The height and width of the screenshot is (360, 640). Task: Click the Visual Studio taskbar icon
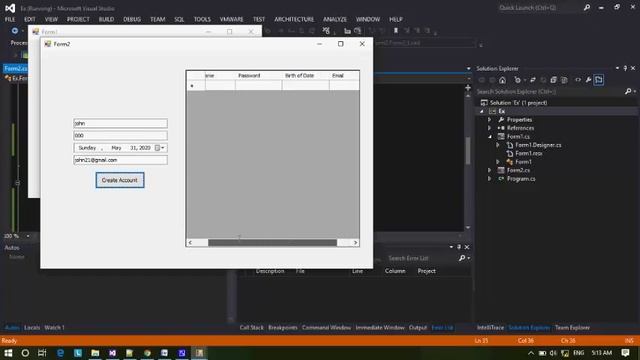tap(112, 353)
